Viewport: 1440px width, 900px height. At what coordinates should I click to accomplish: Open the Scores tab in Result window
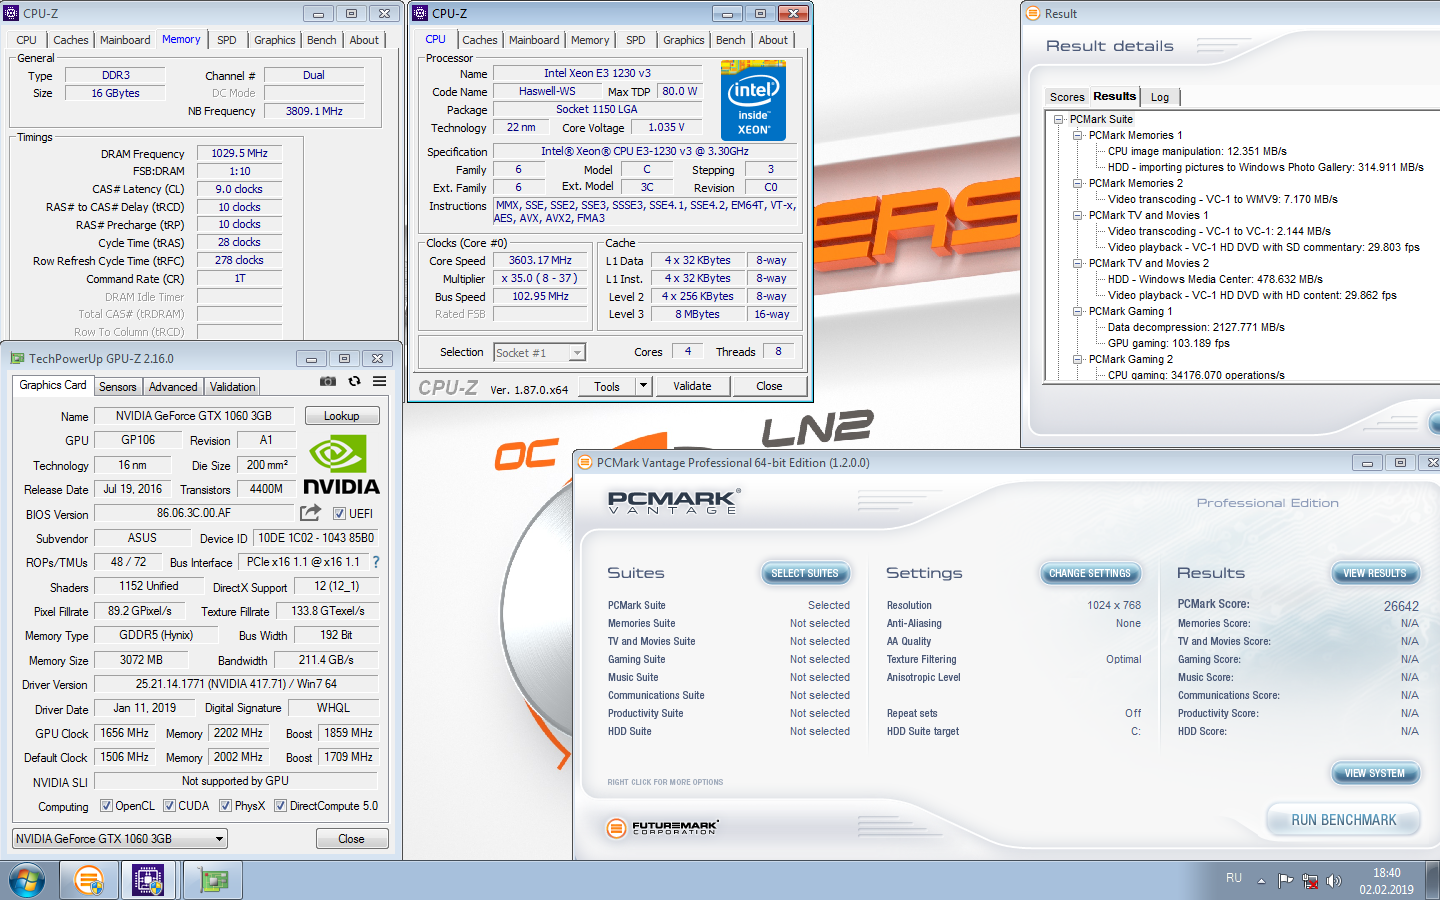[x=1067, y=97]
